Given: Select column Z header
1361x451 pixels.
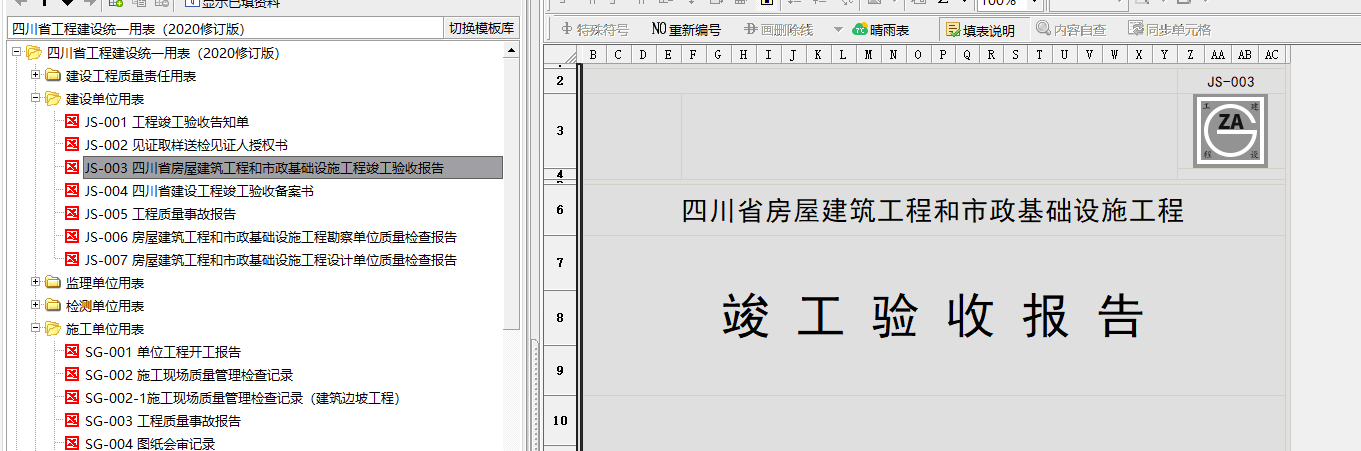Looking at the screenshot, I should [1191, 55].
